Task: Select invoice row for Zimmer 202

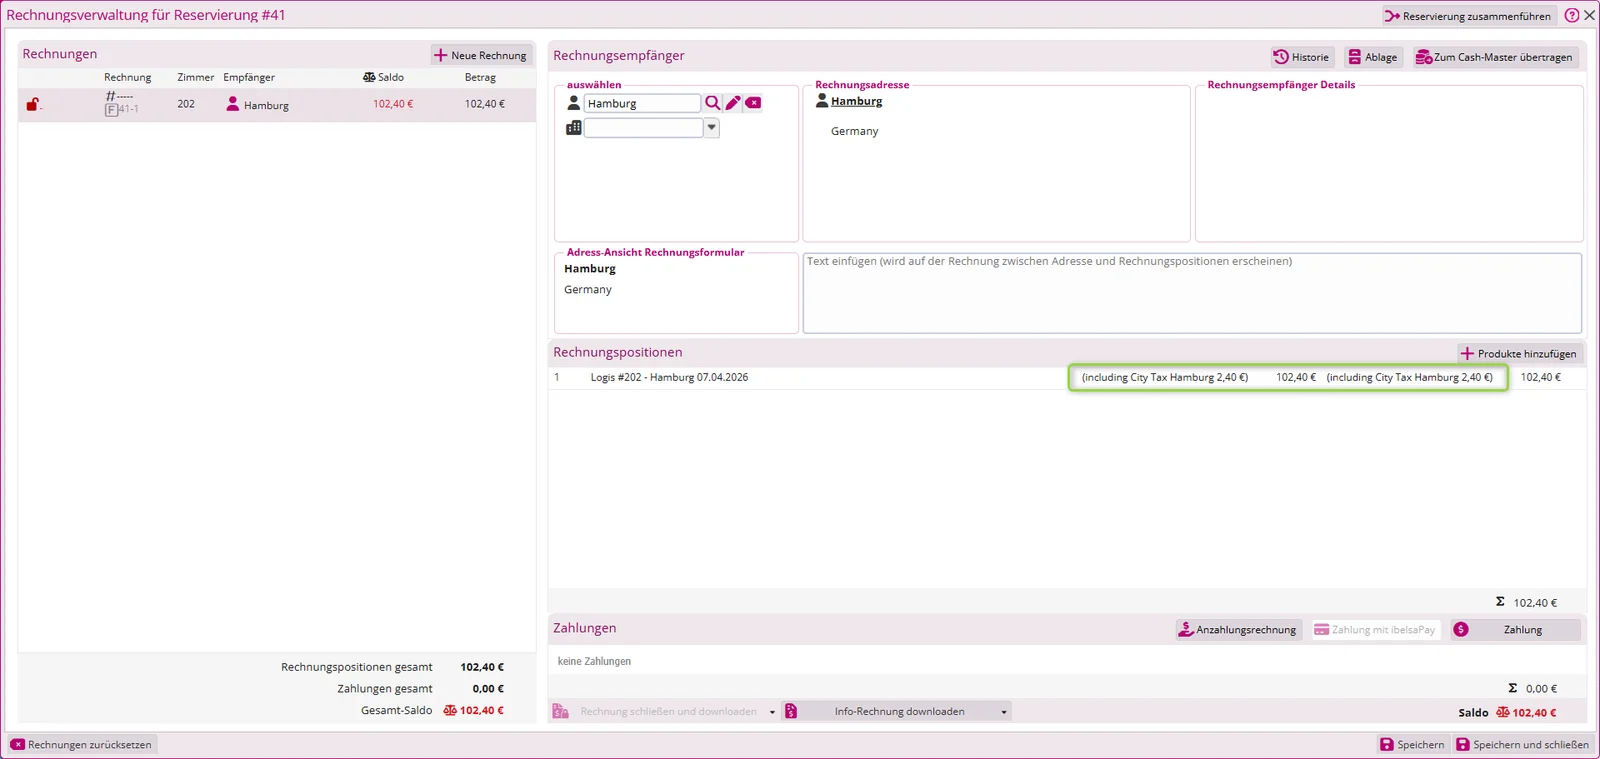Action: (277, 104)
